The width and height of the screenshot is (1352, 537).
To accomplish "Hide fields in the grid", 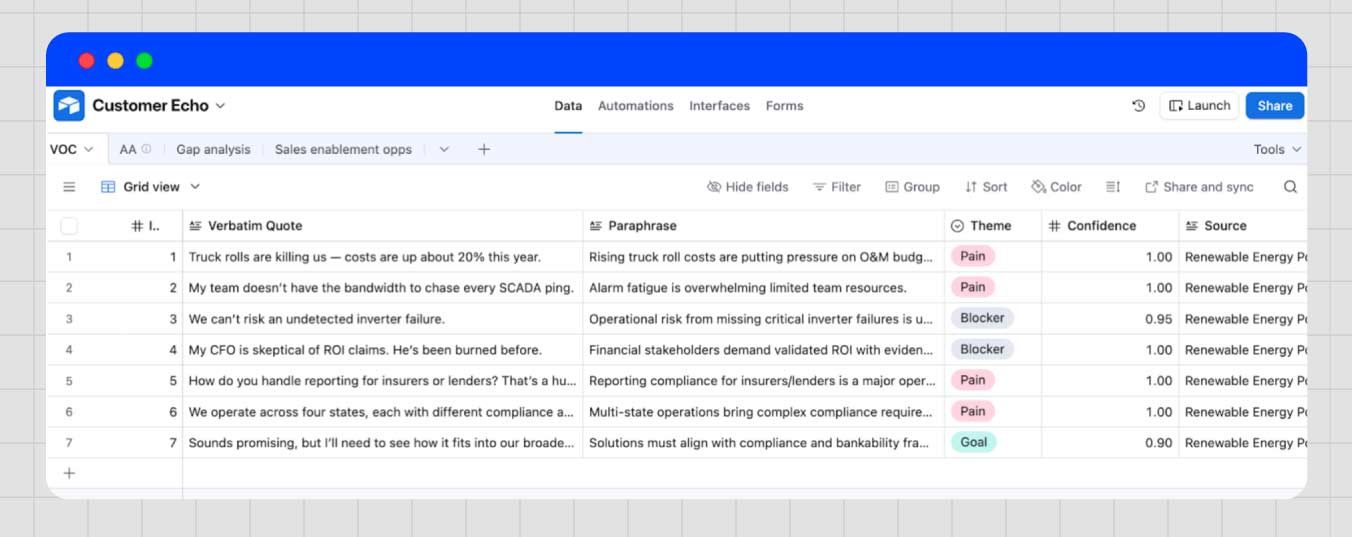I will point(747,187).
